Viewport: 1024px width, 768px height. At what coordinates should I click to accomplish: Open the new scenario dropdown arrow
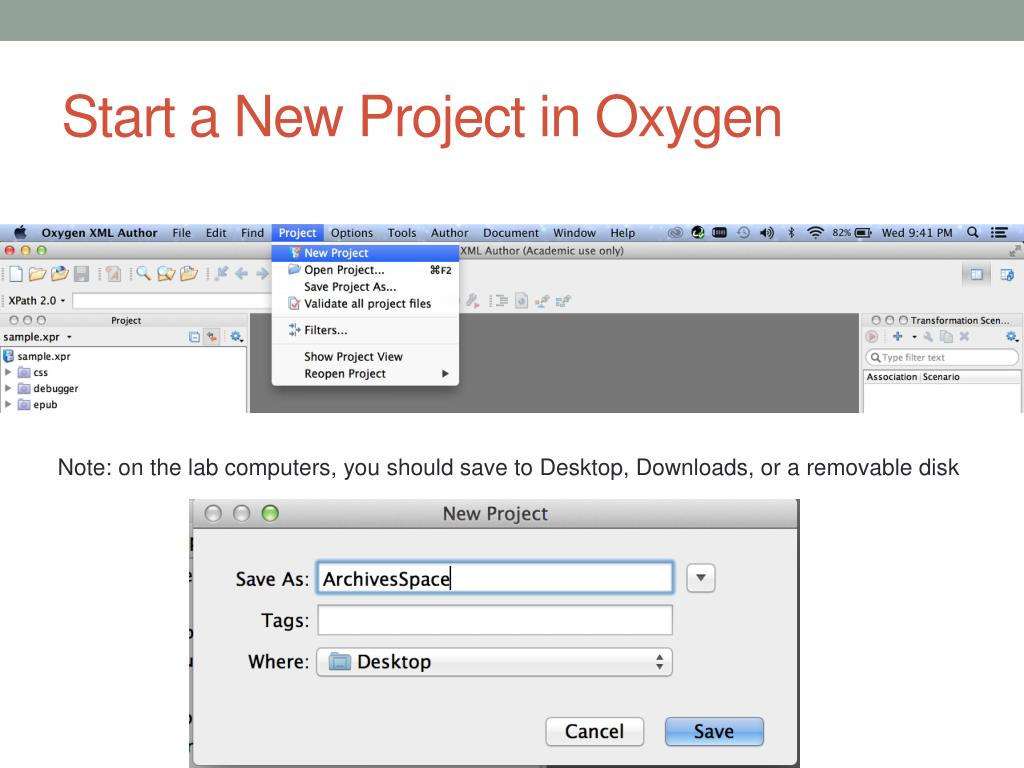pos(914,337)
